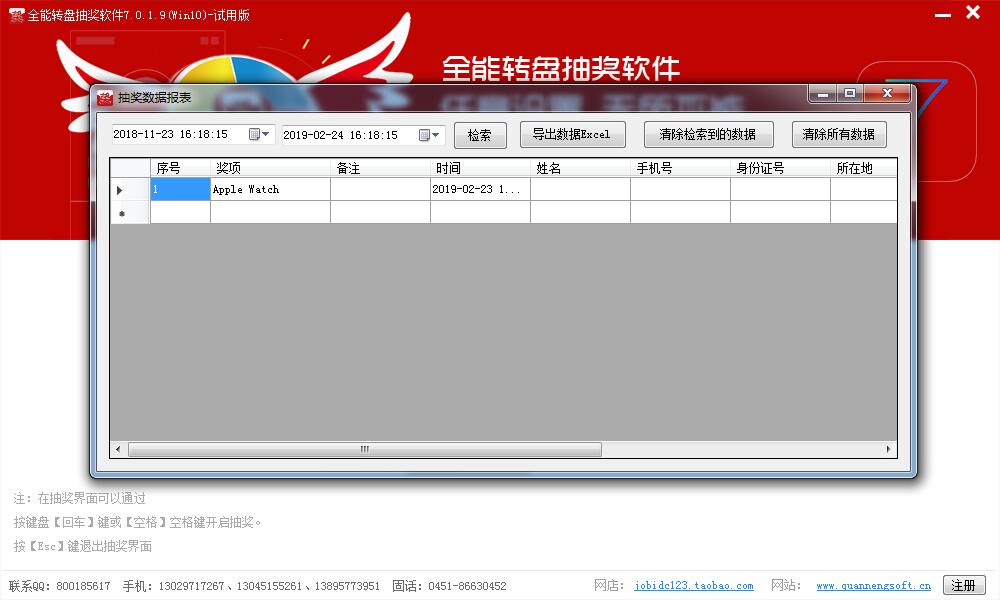Click the calendar icon in the start date picker

point(252,133)
